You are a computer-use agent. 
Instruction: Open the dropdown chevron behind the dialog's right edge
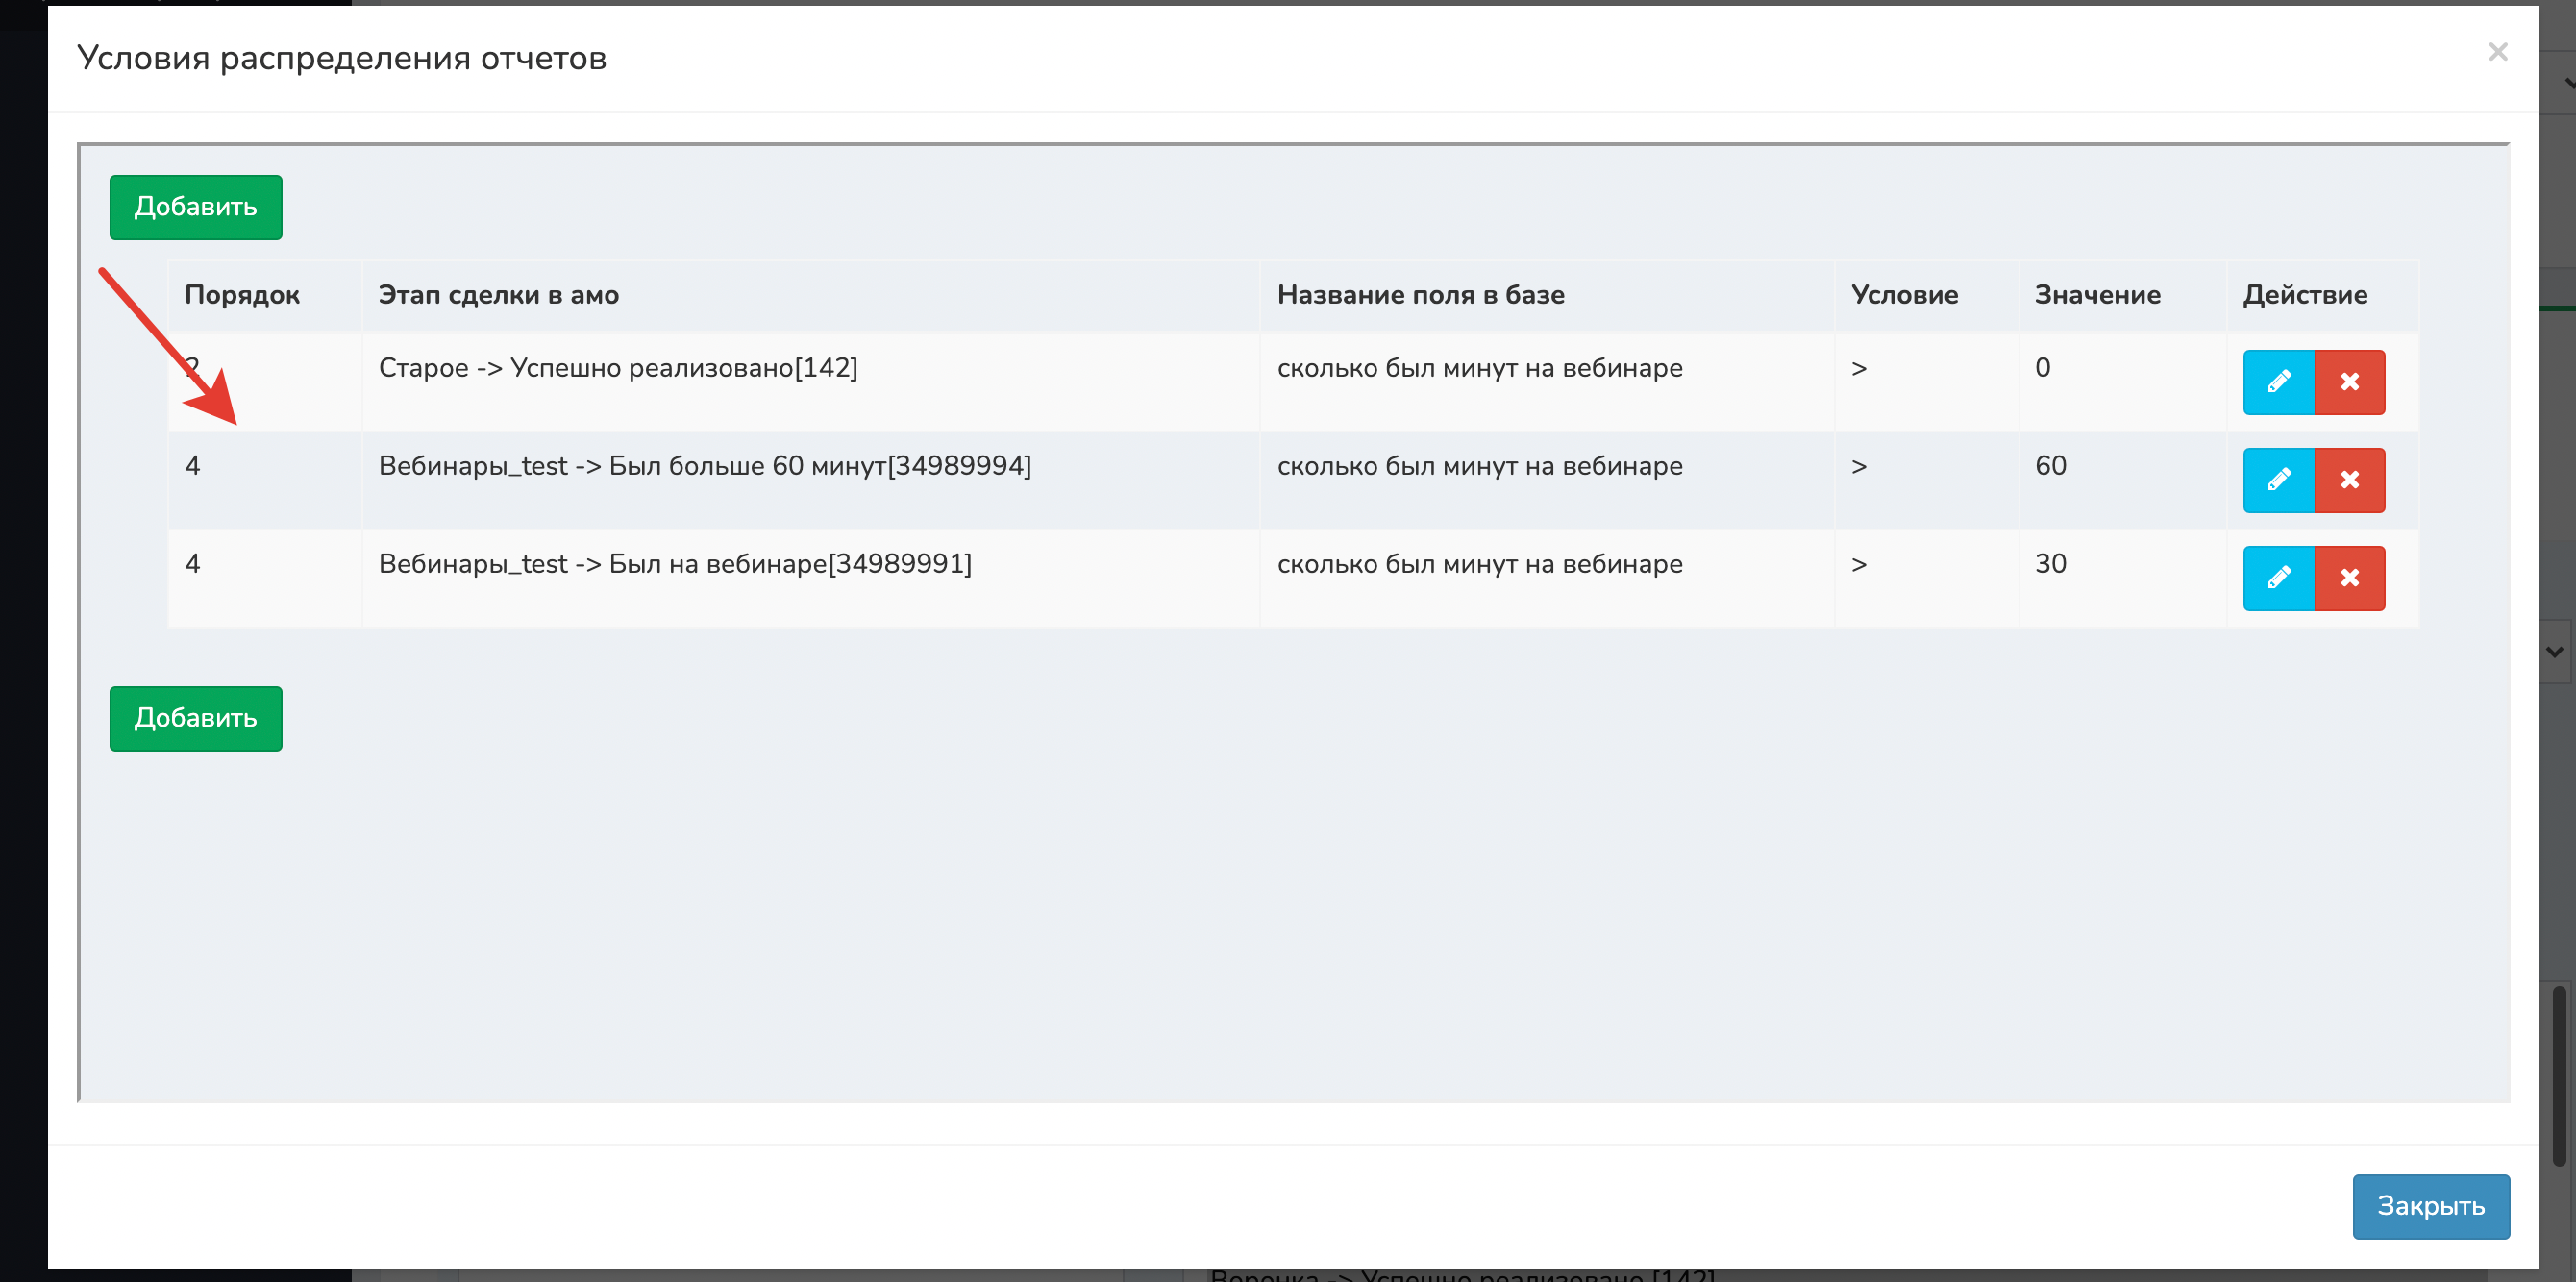pyautogui.click(x=2556, y=652)
